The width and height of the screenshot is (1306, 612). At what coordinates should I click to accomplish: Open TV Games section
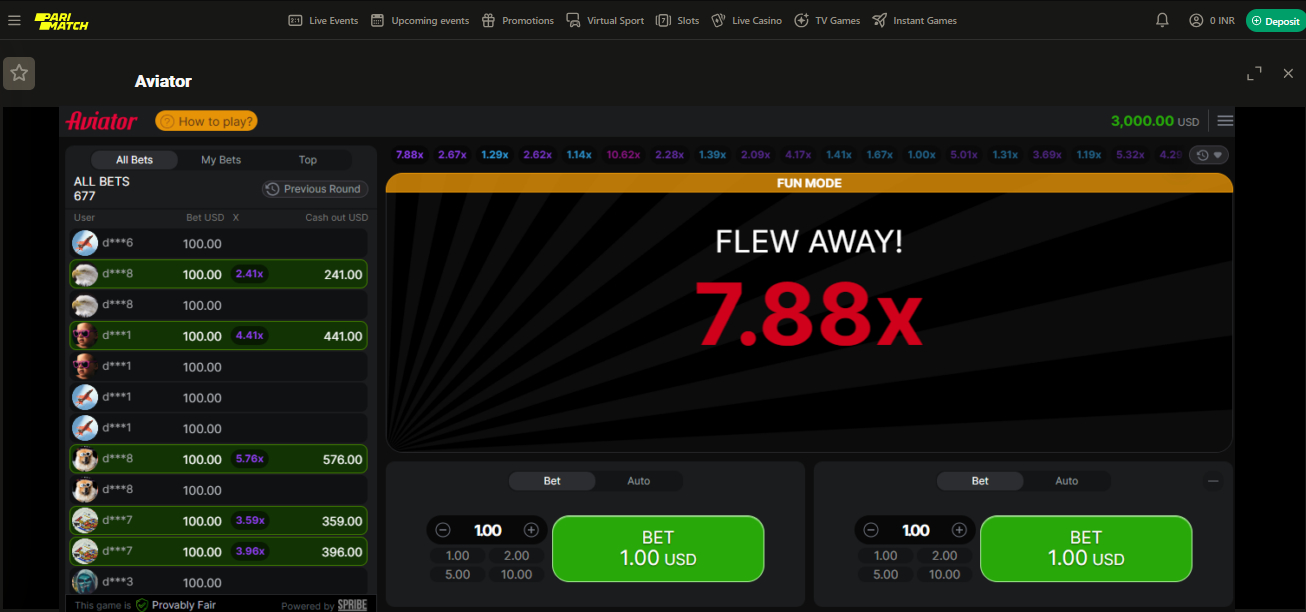tap(827, 20)
